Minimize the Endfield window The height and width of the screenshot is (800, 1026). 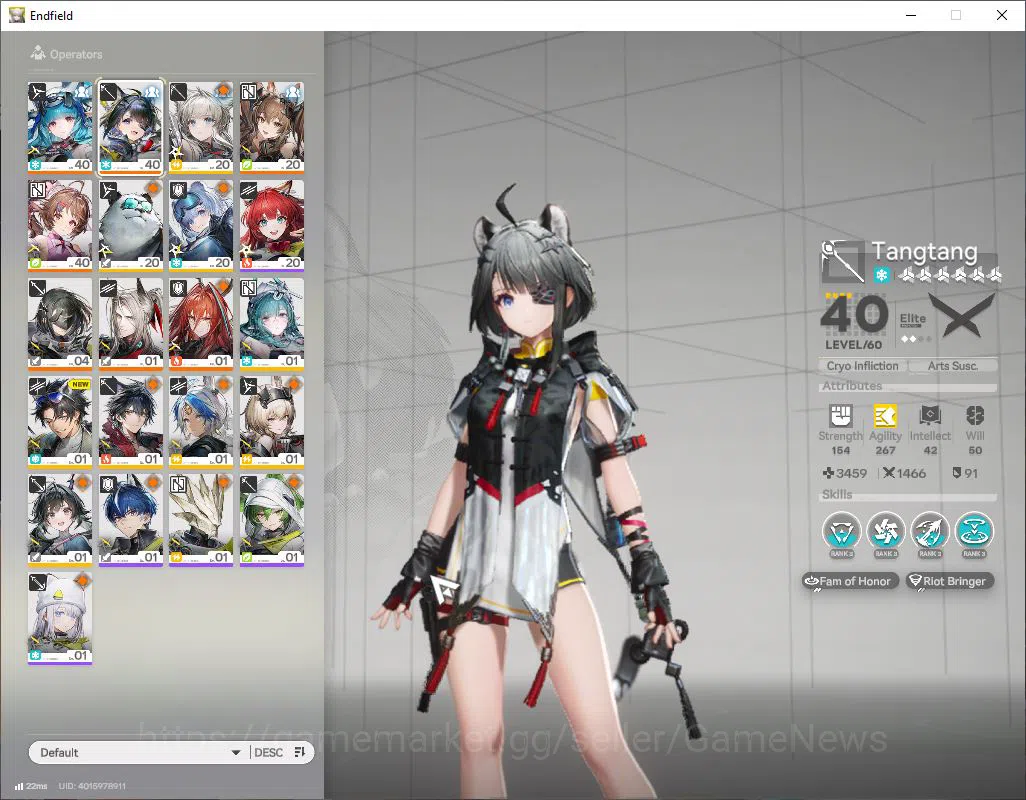pos(910,15)
